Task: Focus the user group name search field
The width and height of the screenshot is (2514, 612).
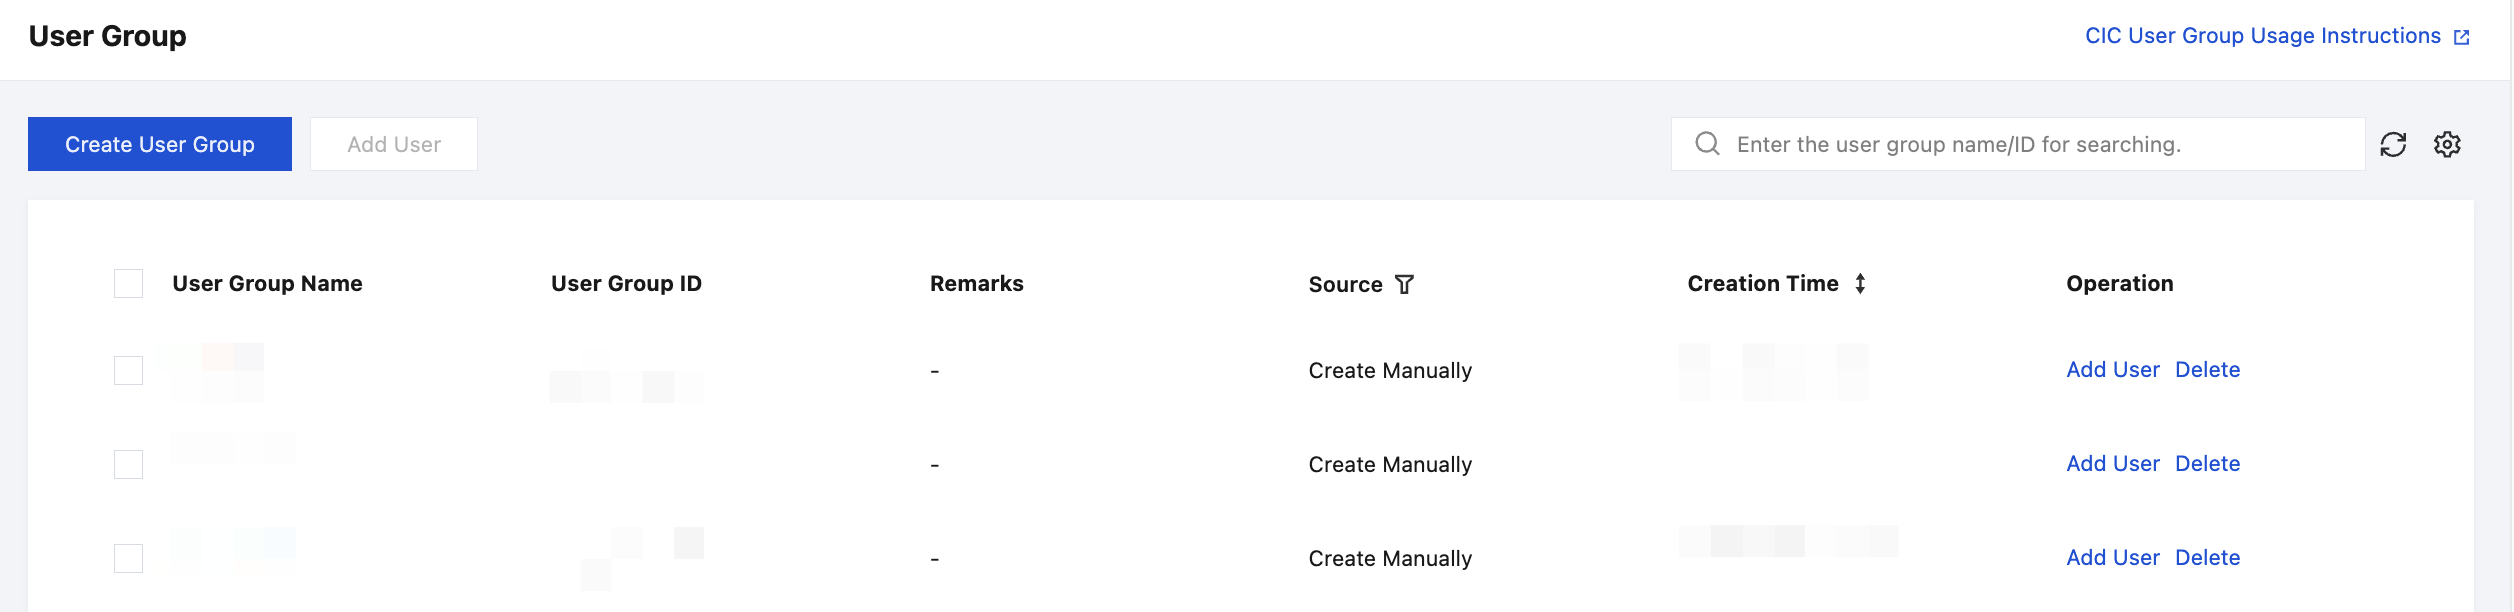Action: click(x=2018, y=144)
